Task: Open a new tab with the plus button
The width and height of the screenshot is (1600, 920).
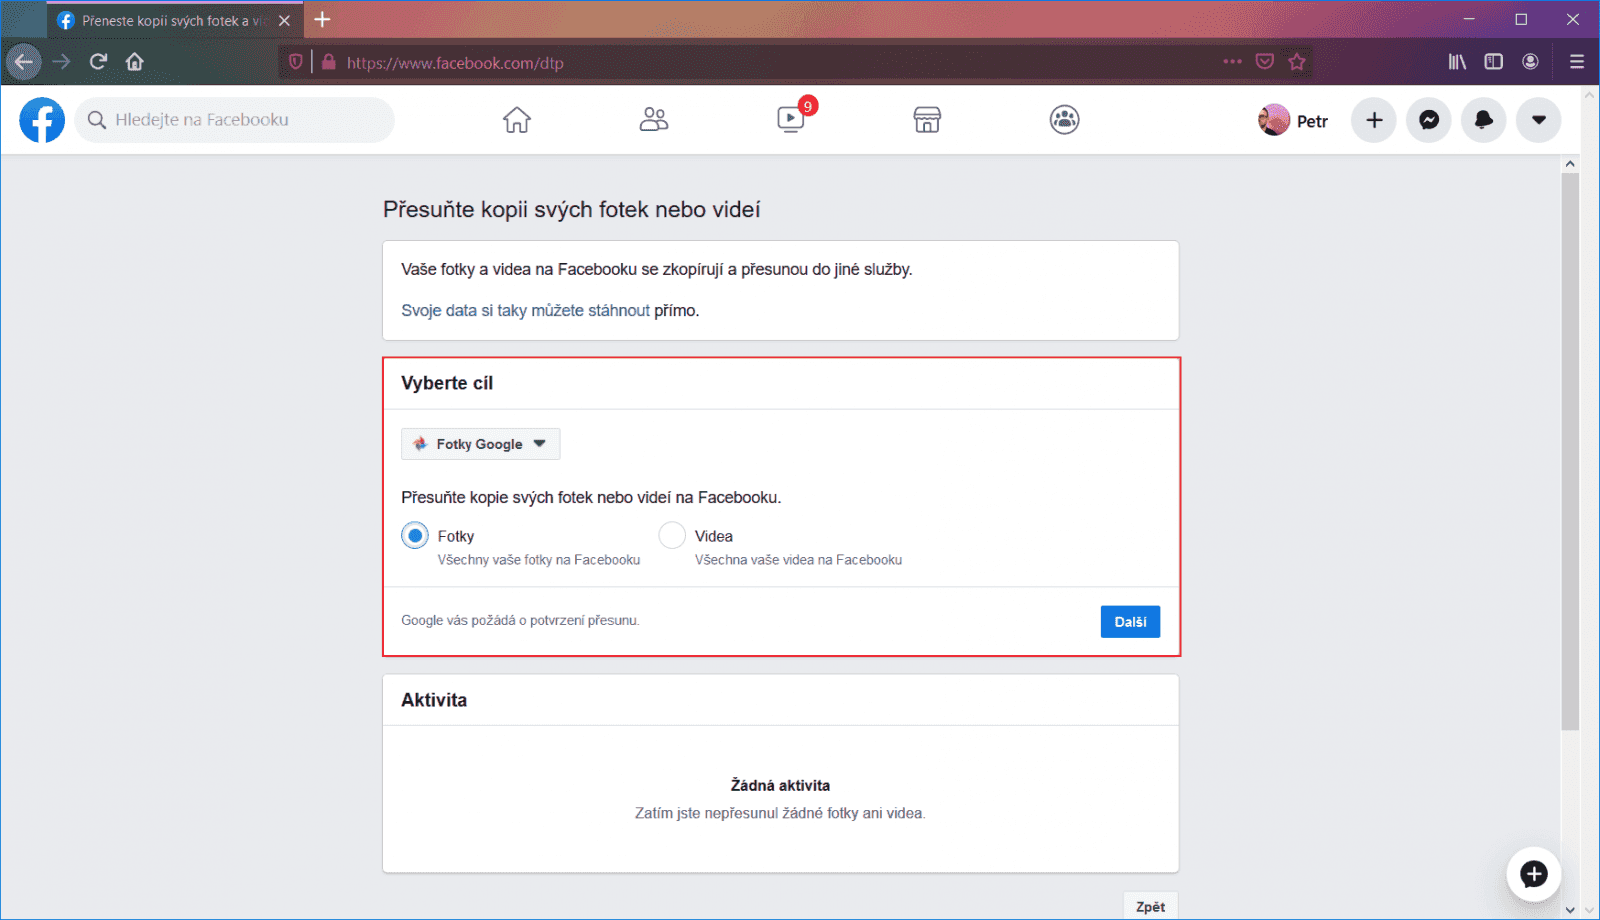Action: (x=322, y=20)
